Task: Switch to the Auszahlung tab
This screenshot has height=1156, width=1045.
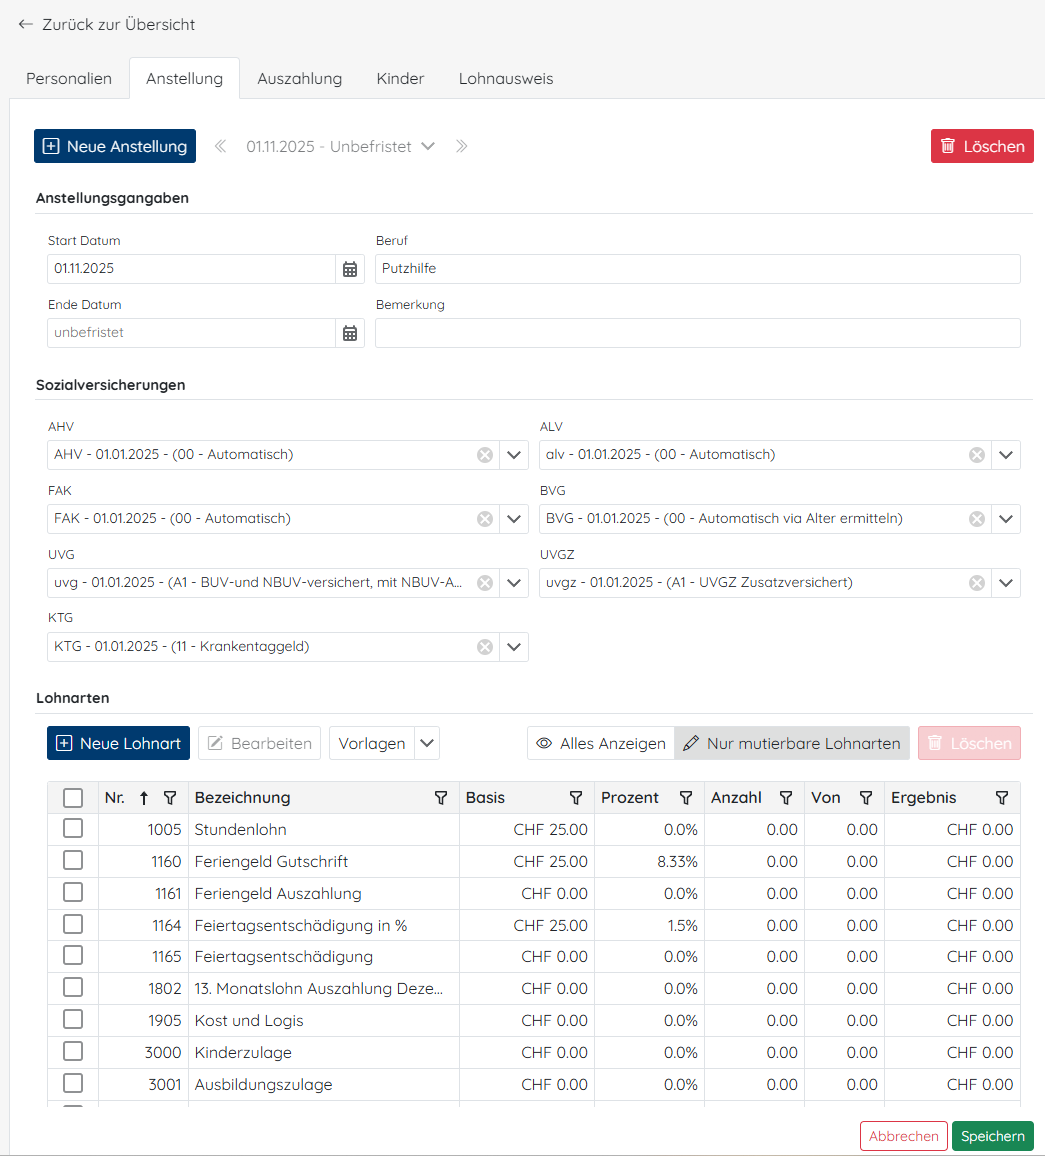Action: [x=299, y=79]
